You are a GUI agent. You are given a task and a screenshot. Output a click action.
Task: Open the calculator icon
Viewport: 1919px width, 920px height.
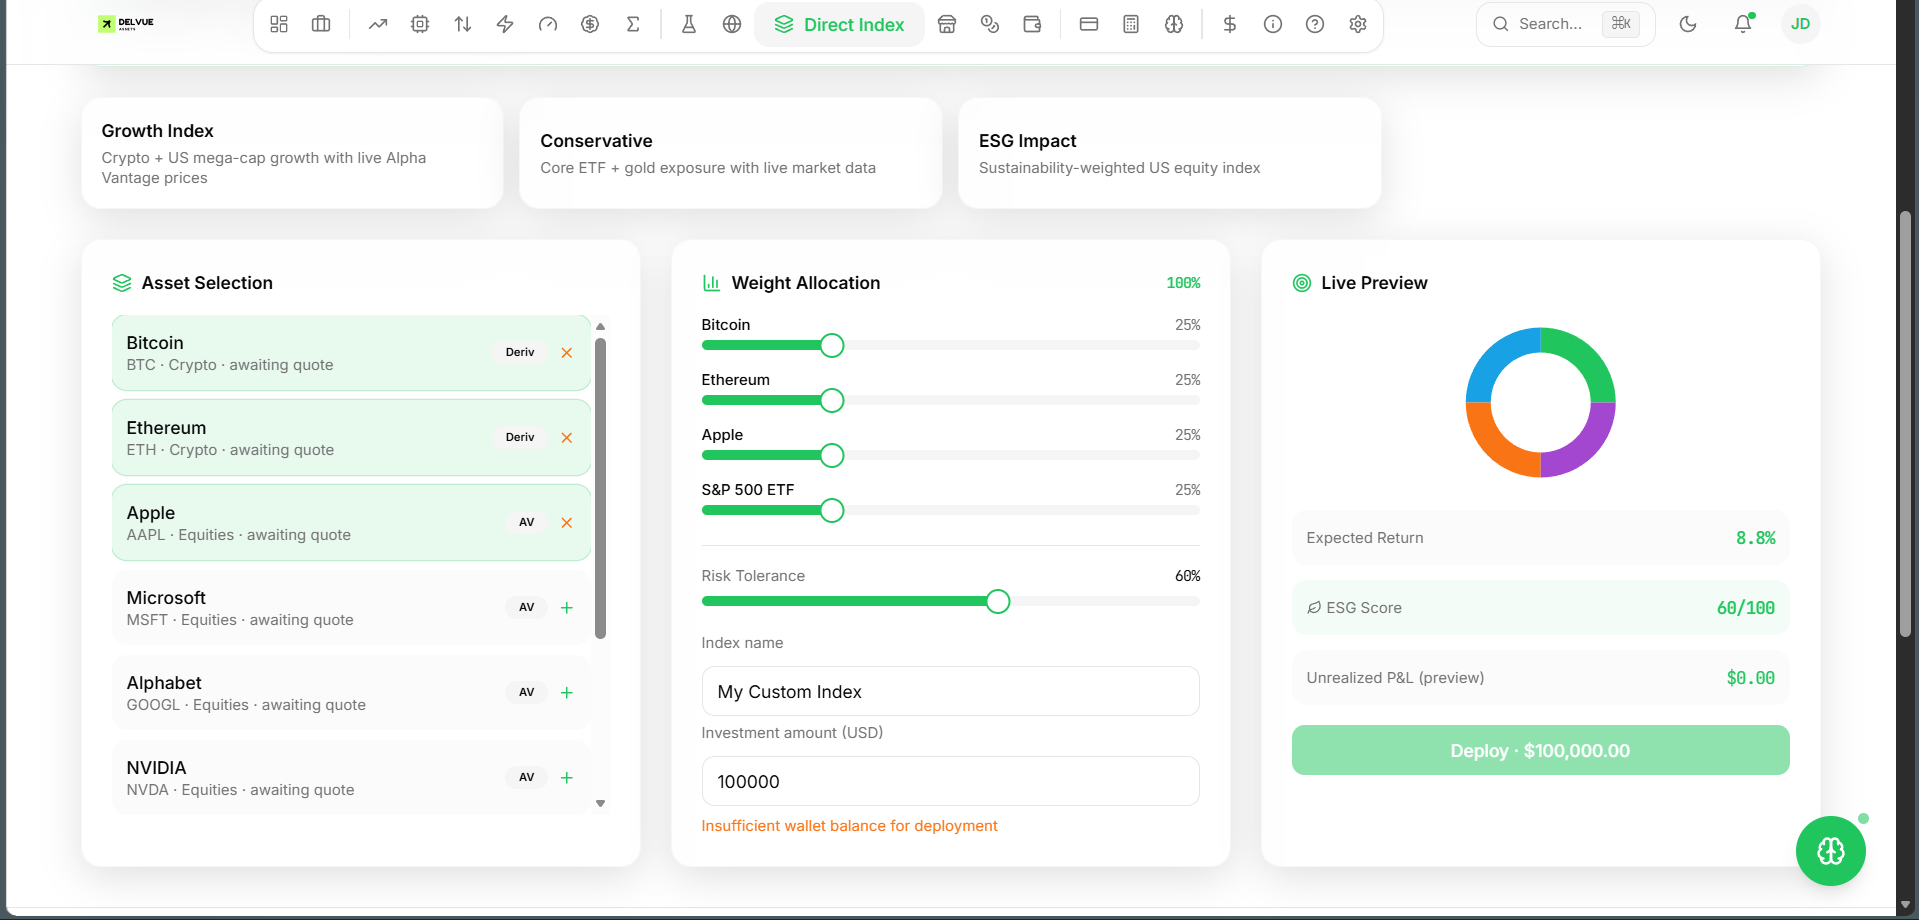(1131, 24)
